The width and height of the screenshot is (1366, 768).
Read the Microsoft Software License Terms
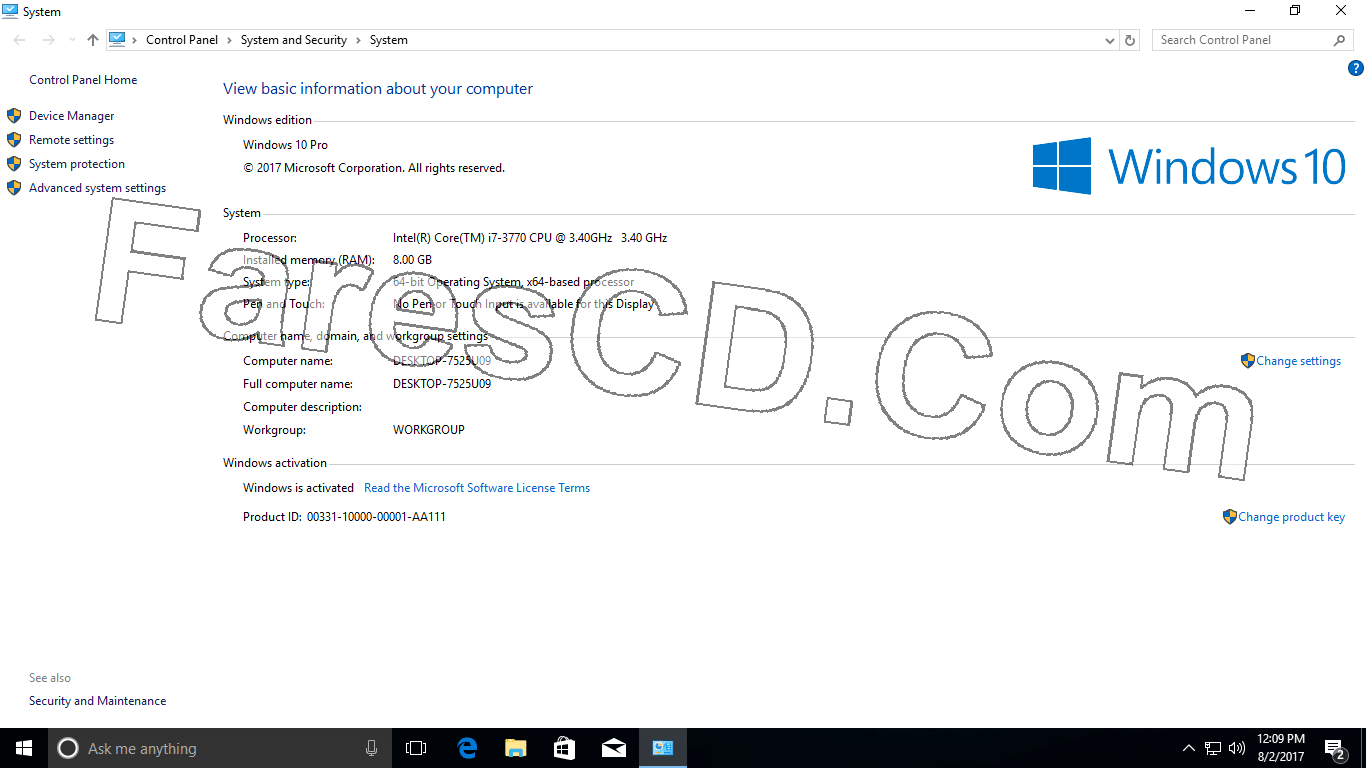pos(477,488)
